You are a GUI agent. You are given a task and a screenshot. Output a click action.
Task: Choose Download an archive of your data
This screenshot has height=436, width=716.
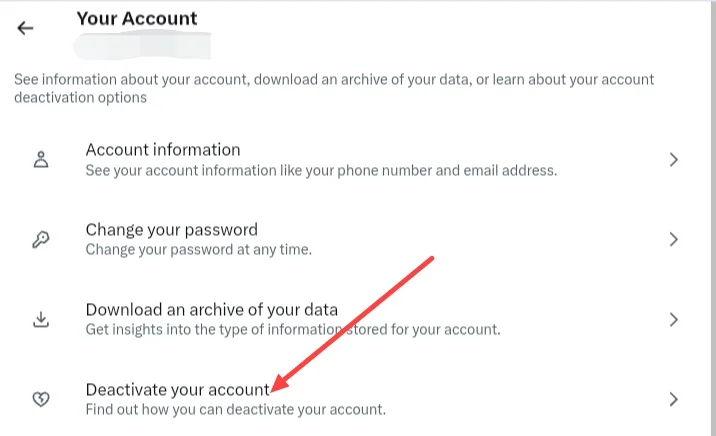click(211, 310)
